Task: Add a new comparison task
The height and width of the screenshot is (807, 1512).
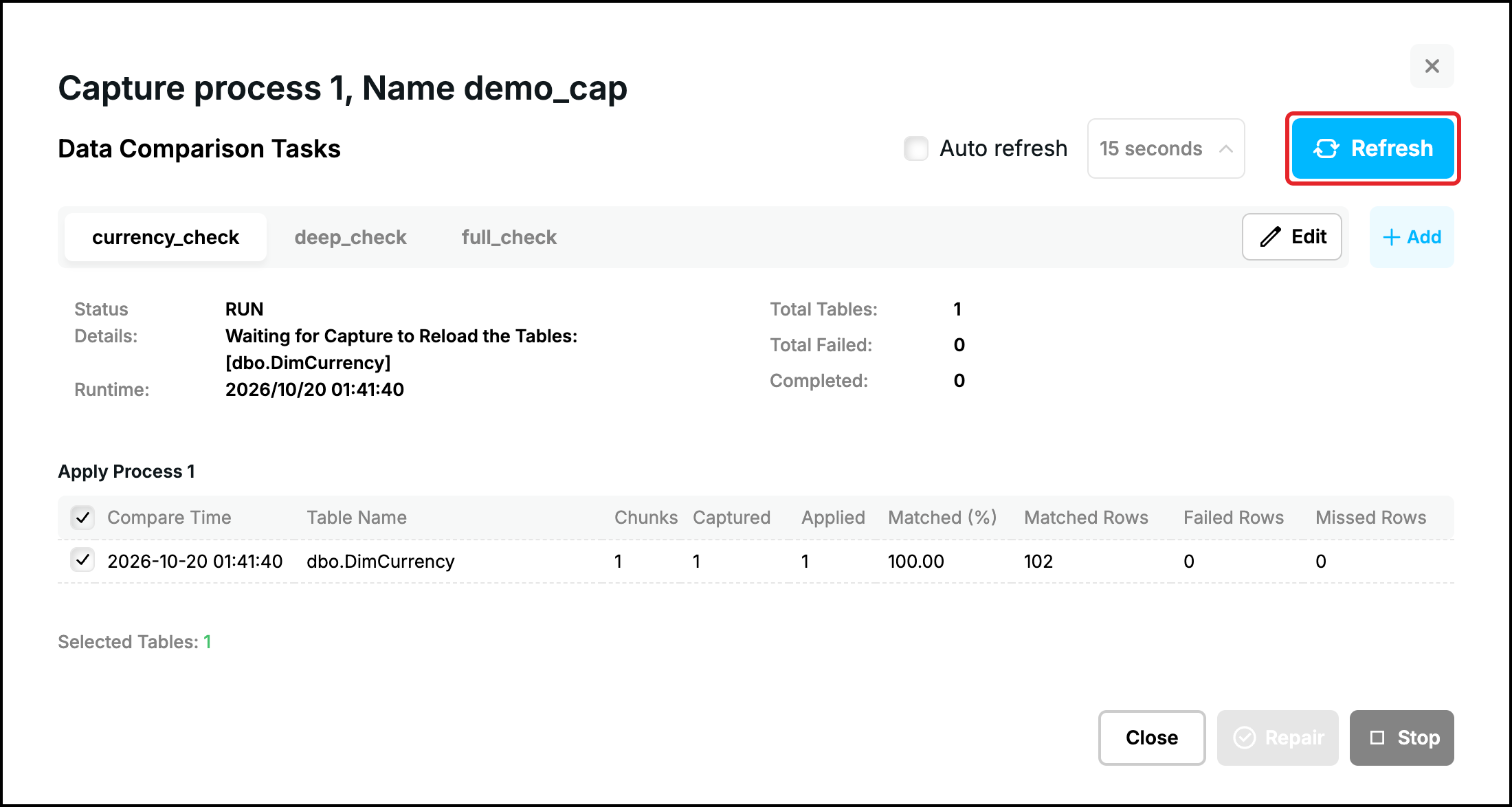Action: [1411, 237]
